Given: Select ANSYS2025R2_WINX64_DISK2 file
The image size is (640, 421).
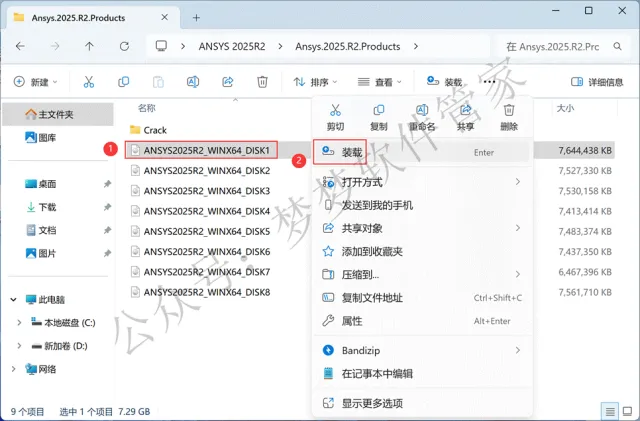Looking at the screenshot, I should (200, 171).
